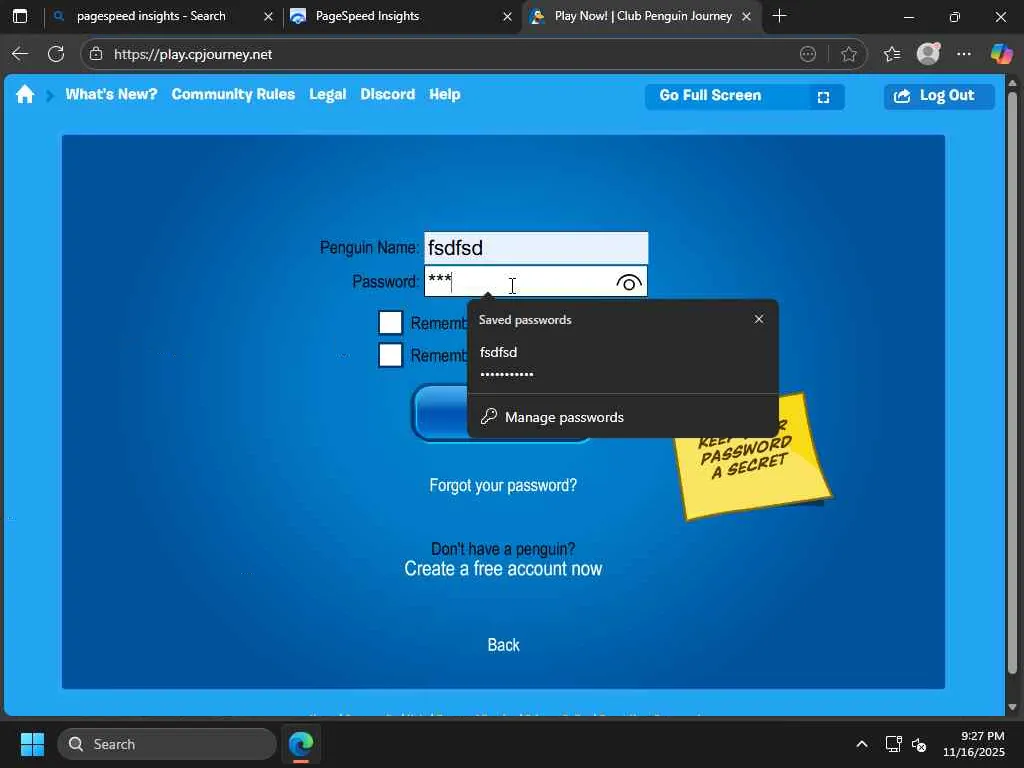This screenshot has width=1024, height=768.
Task: Check the second Remember checkbox
Action: point(391,355)
